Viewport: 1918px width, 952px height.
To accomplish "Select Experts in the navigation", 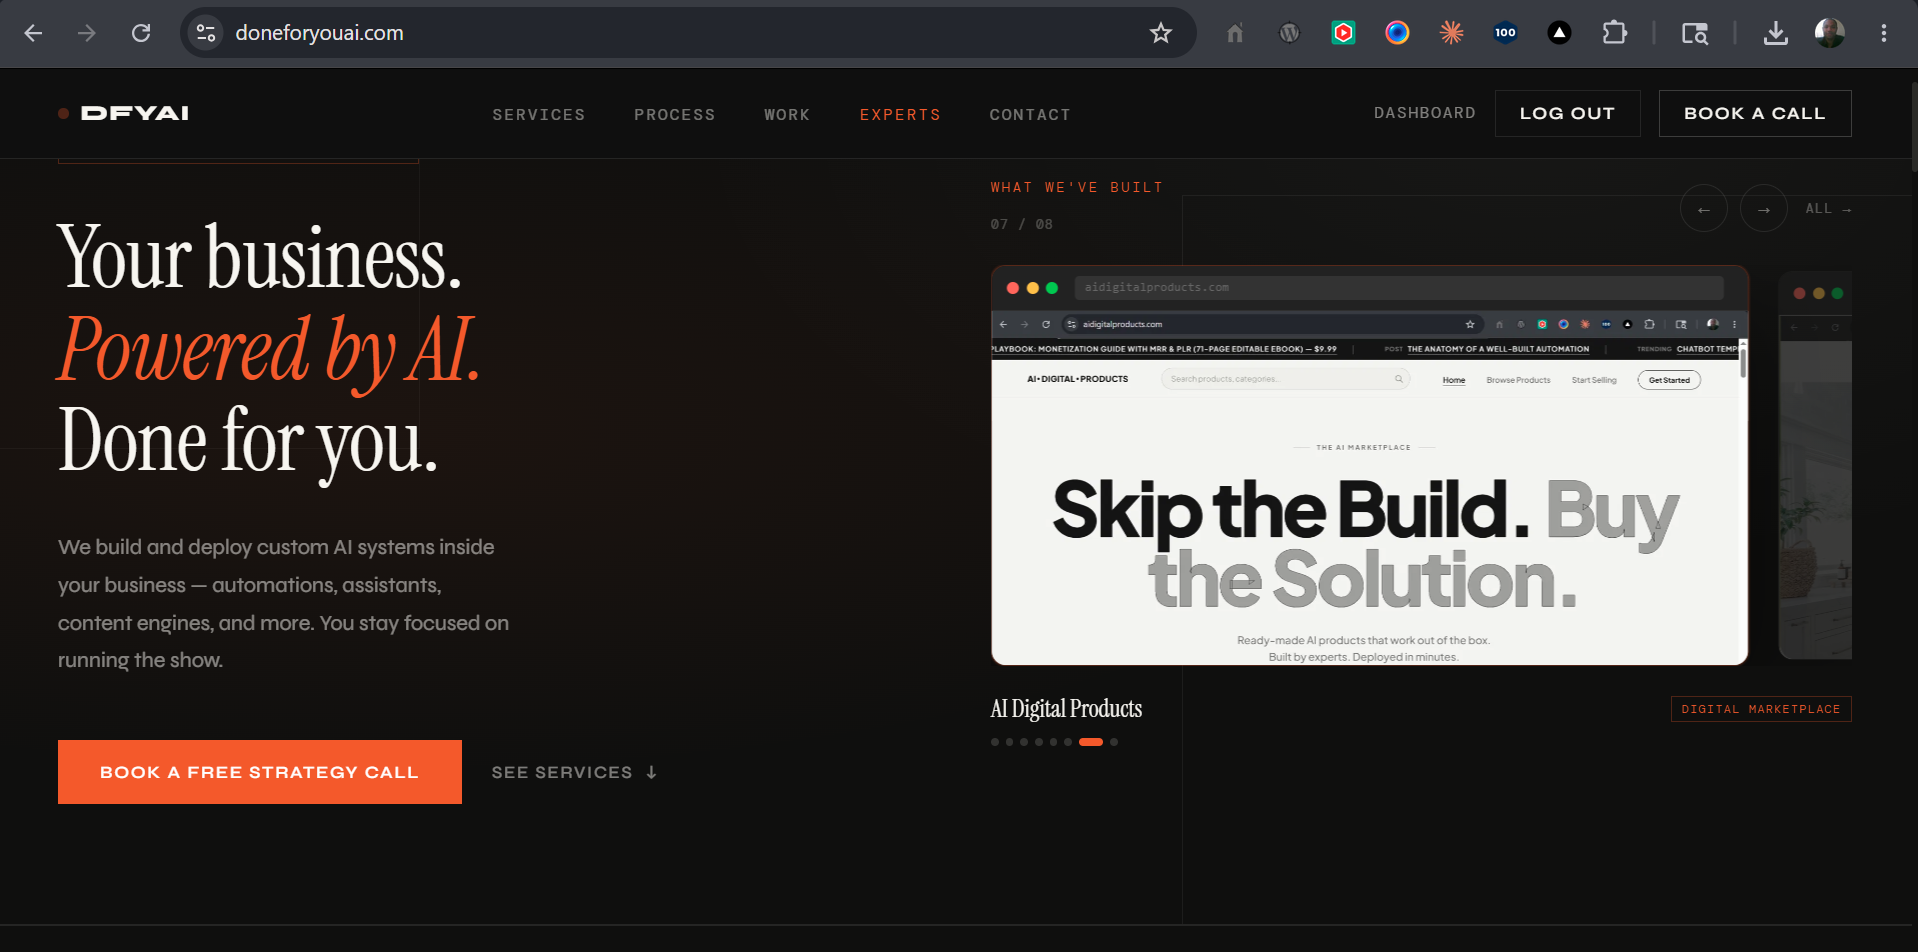I will tap(900, 115).
